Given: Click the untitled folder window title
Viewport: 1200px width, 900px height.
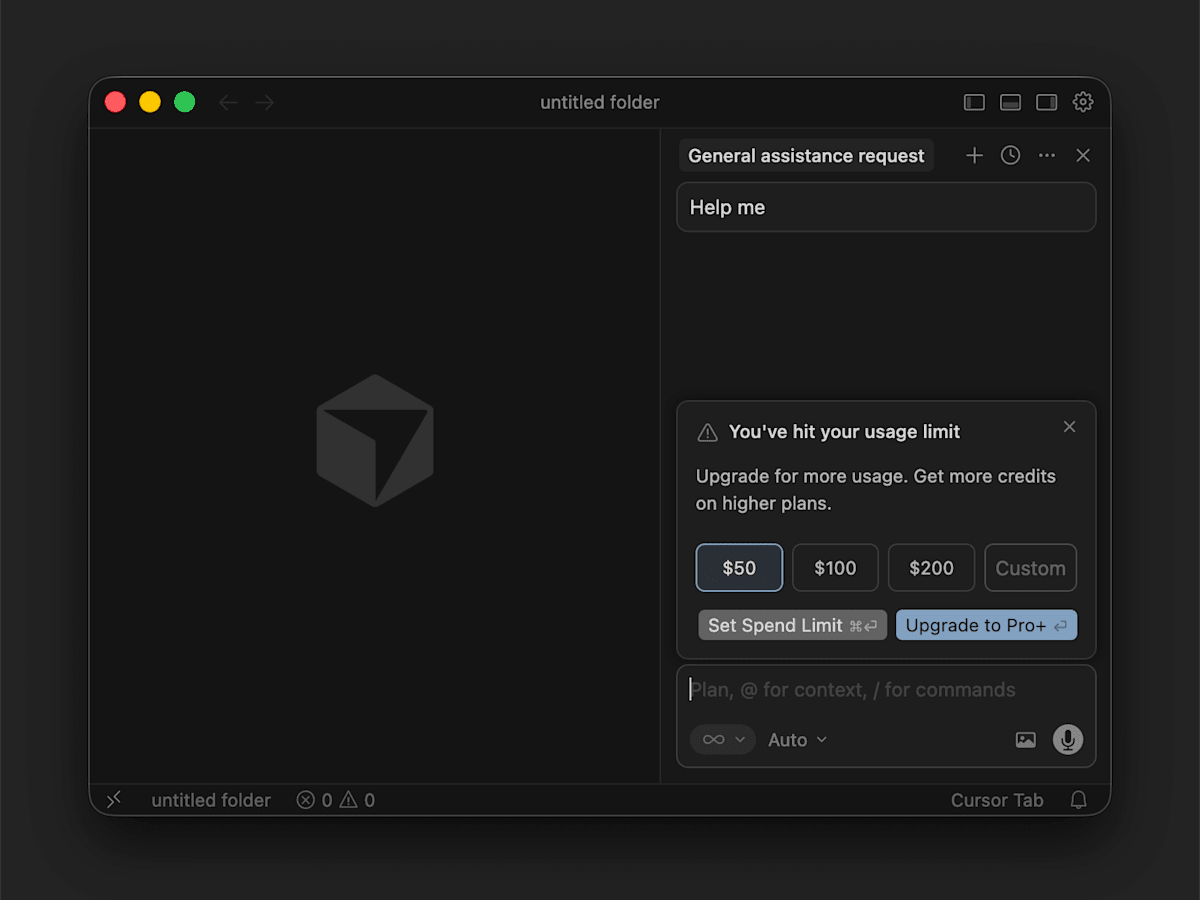Looking at the screenshot, I should click(x=600, y=102).
